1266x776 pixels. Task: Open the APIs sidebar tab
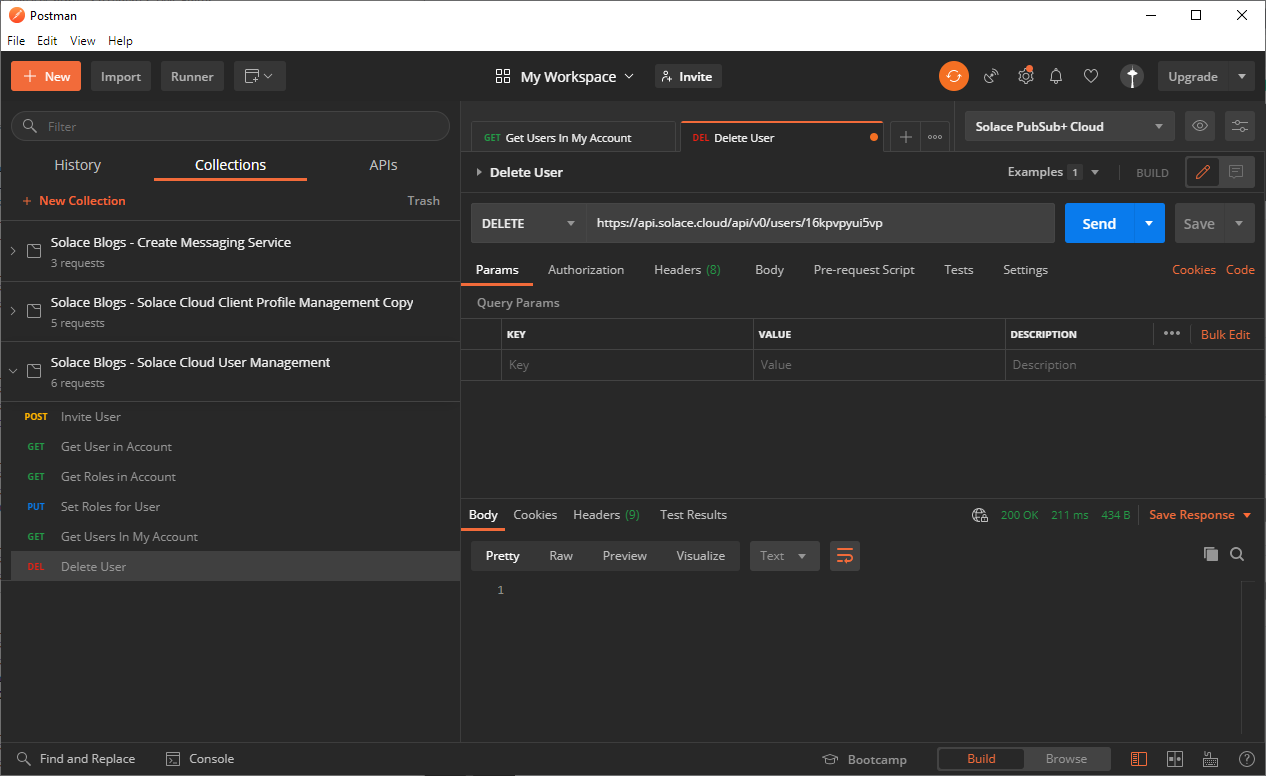point(383,165)
